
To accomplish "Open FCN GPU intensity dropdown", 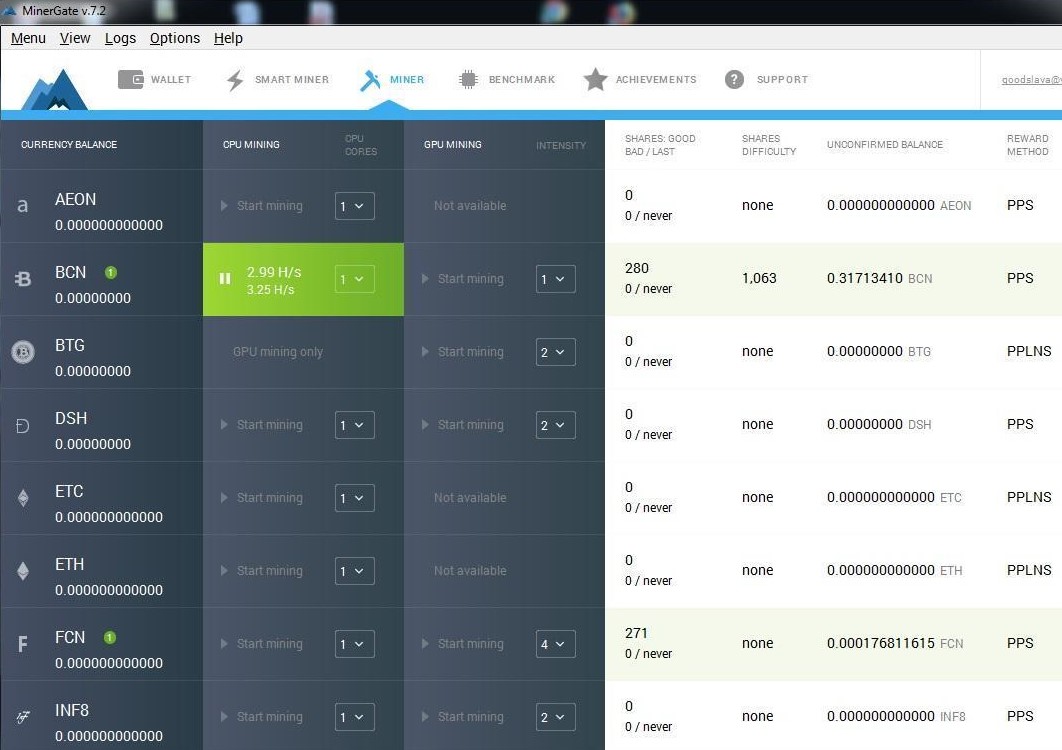I will click(x=555, y=644).
